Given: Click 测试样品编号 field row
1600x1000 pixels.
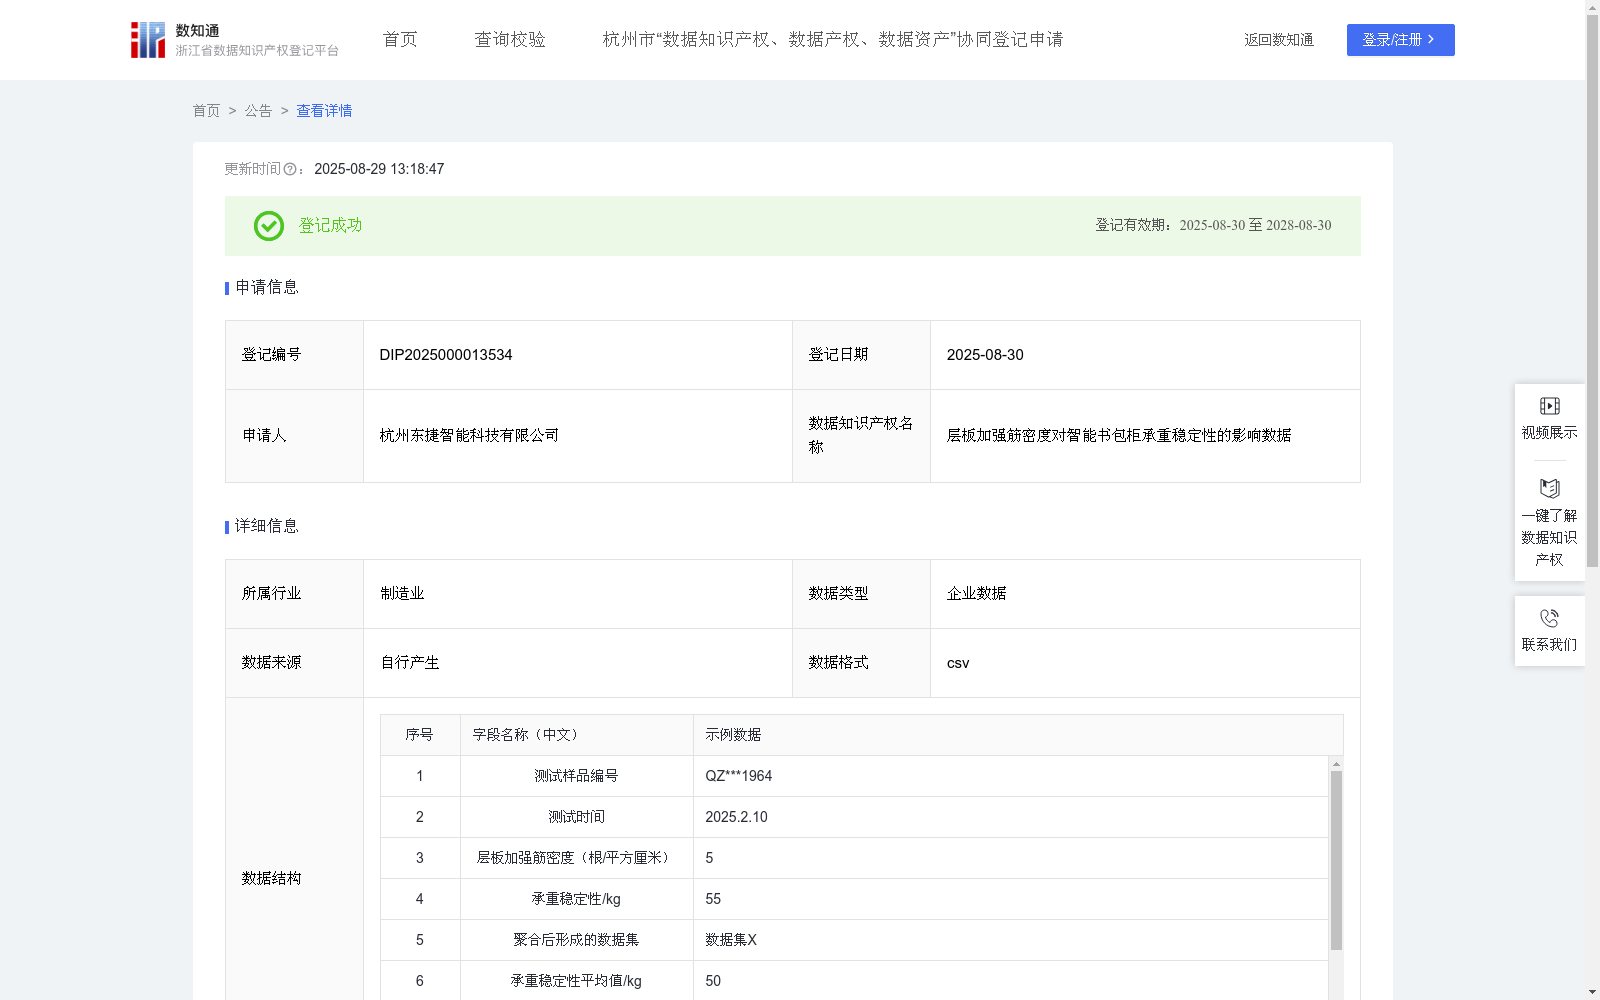Looking at the screenshot, I should click(854, 776).
